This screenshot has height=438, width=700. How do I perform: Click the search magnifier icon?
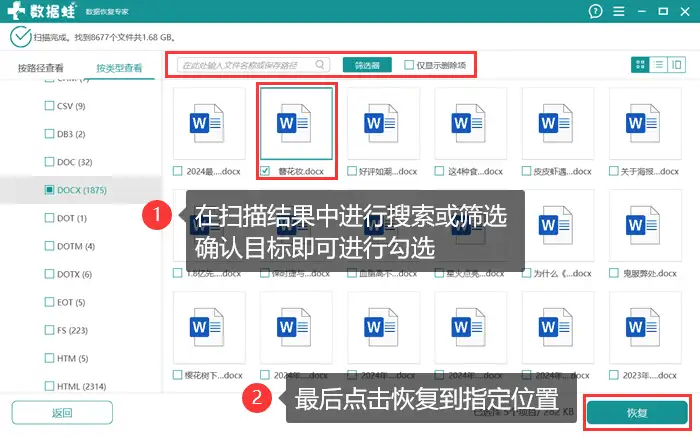320,65
